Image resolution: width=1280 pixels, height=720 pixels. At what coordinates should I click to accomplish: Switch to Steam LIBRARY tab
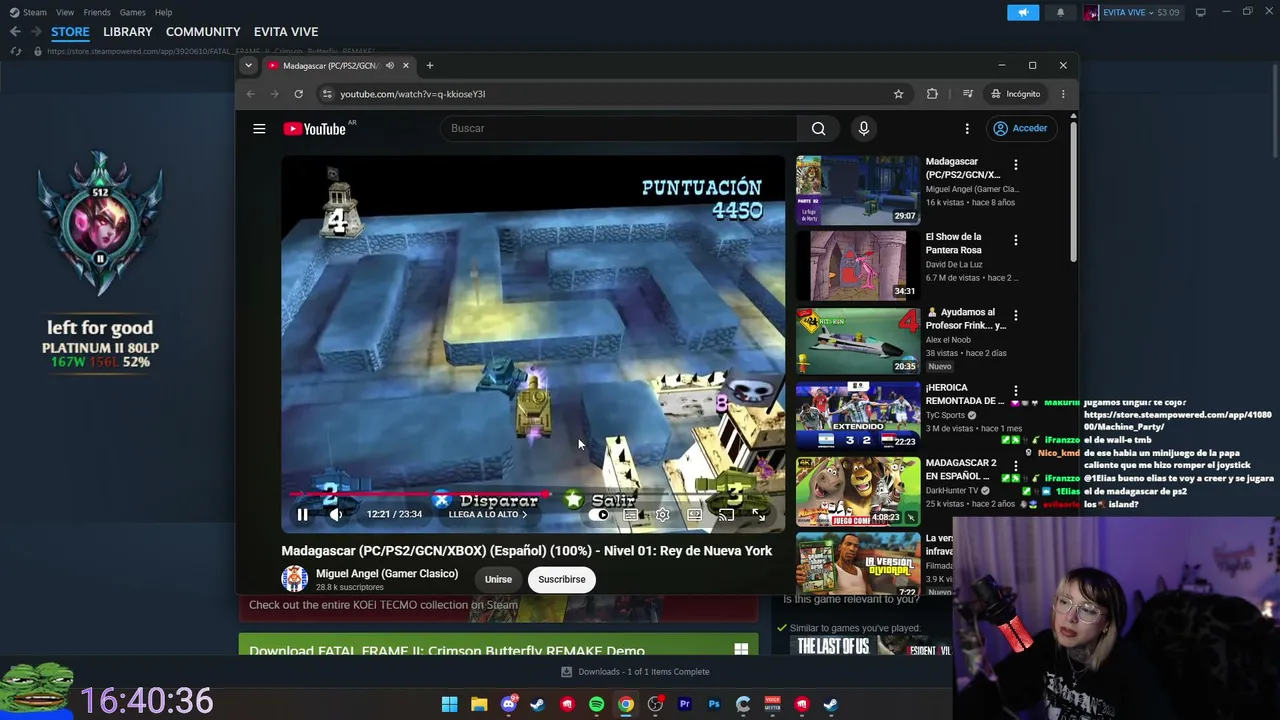click(x=128, y=32)
